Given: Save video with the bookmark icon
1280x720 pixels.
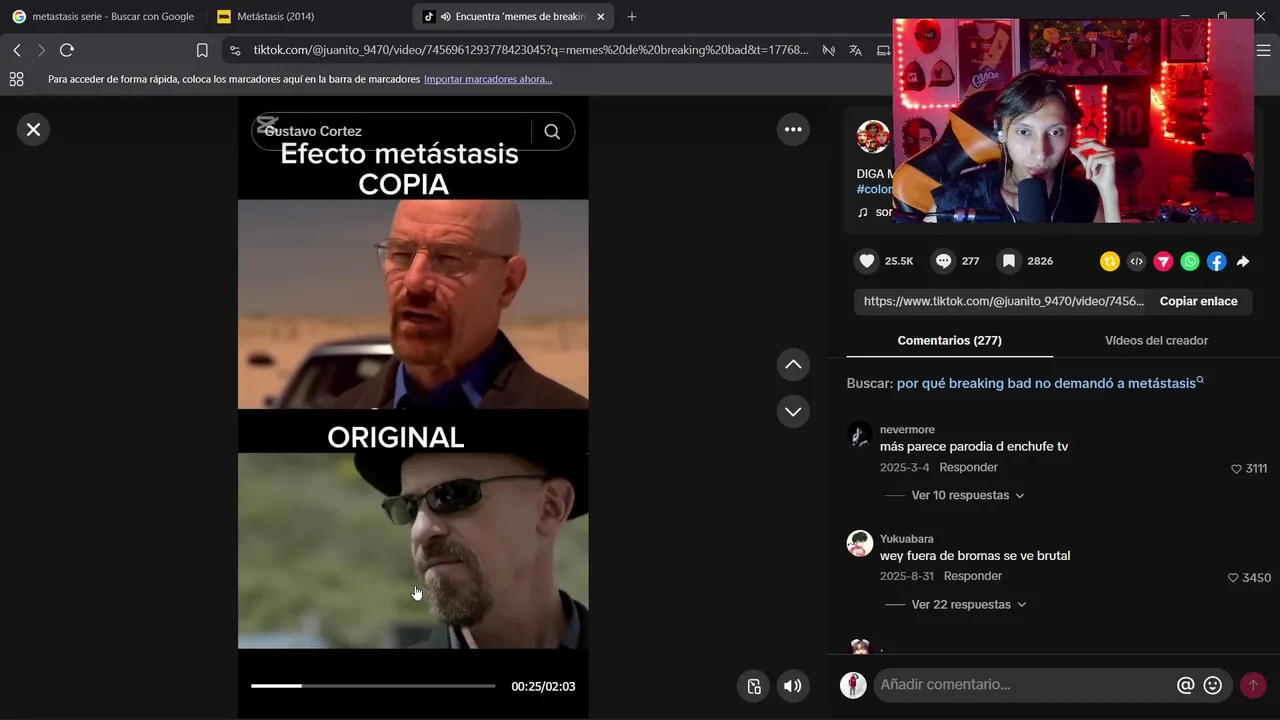Looking at the screenshot, I should tap(1009, 261).
